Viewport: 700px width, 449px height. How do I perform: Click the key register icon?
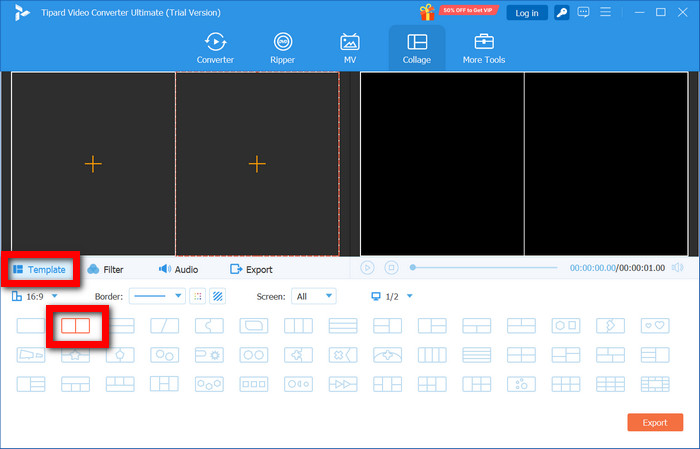pyautogui.click(x=562, y=12)
